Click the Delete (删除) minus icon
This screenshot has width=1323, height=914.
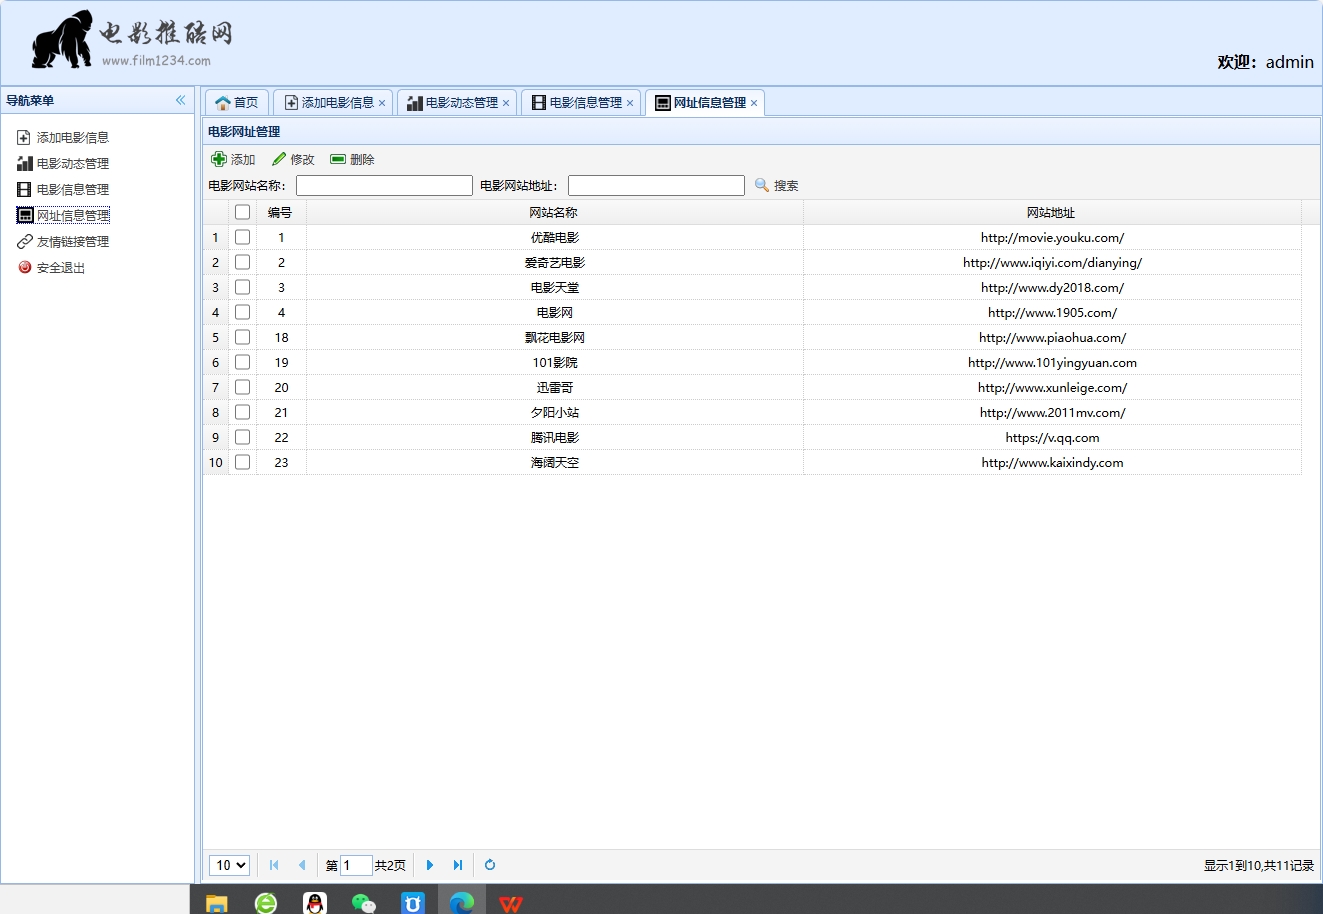tap(338, 159)
